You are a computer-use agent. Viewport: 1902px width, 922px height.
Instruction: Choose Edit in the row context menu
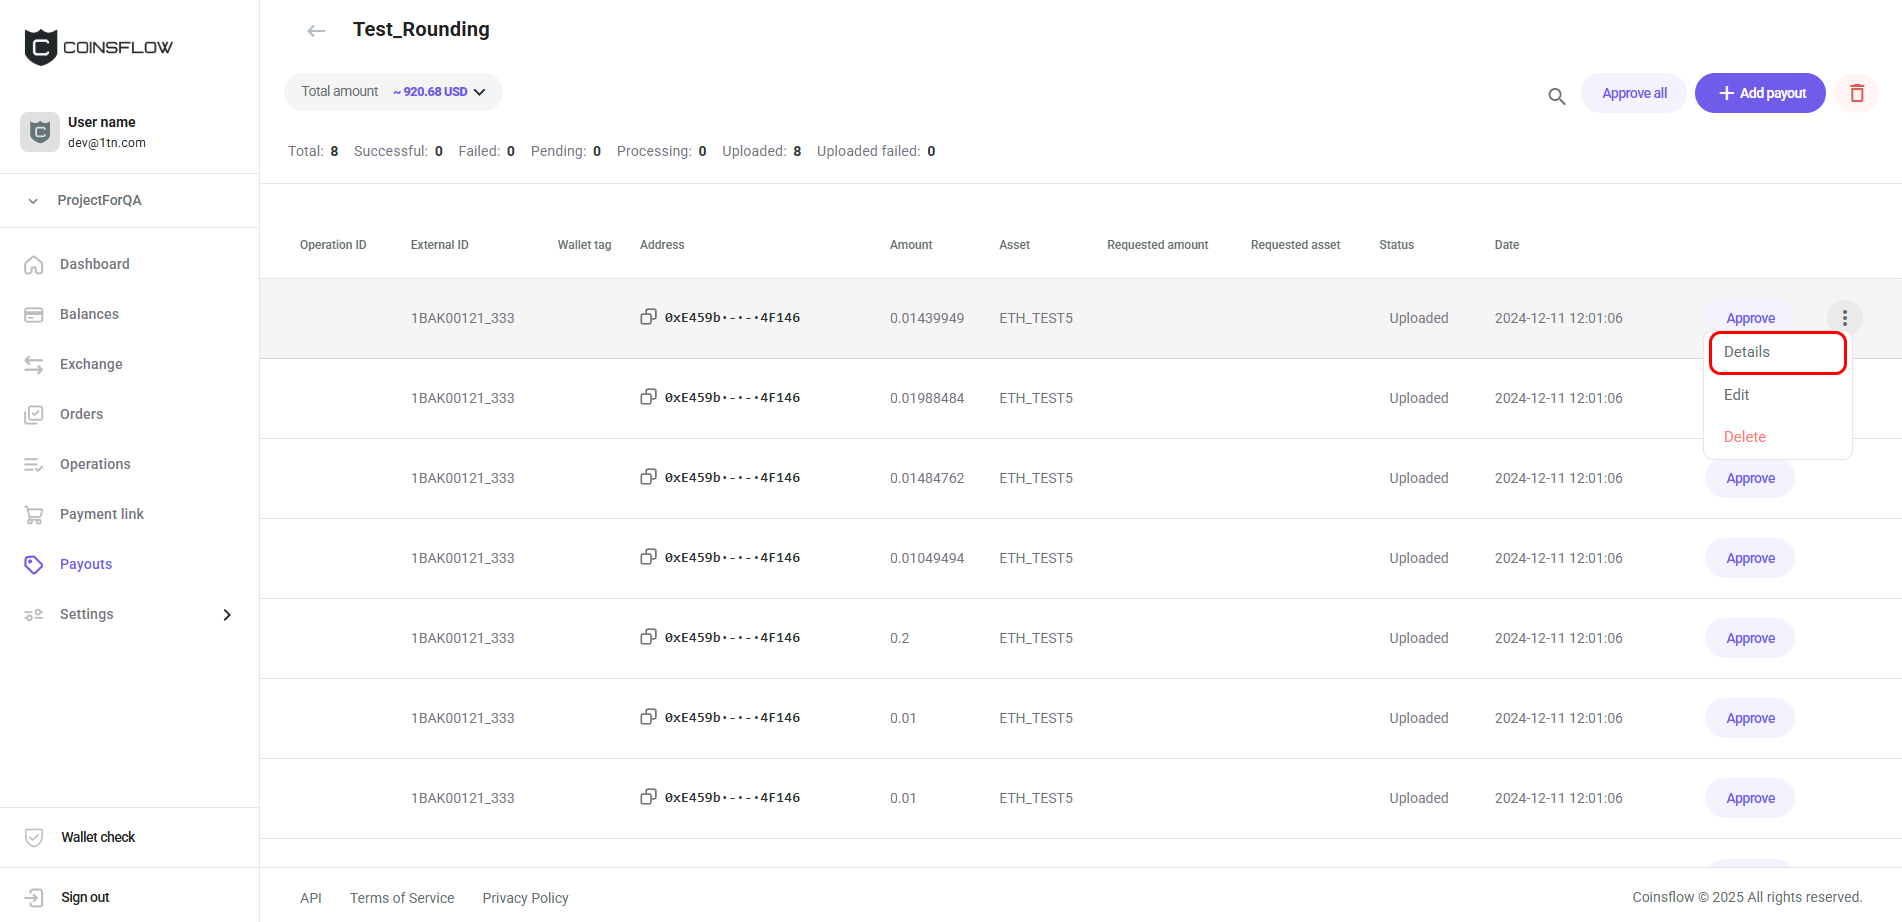click(x=1736, y=395)
